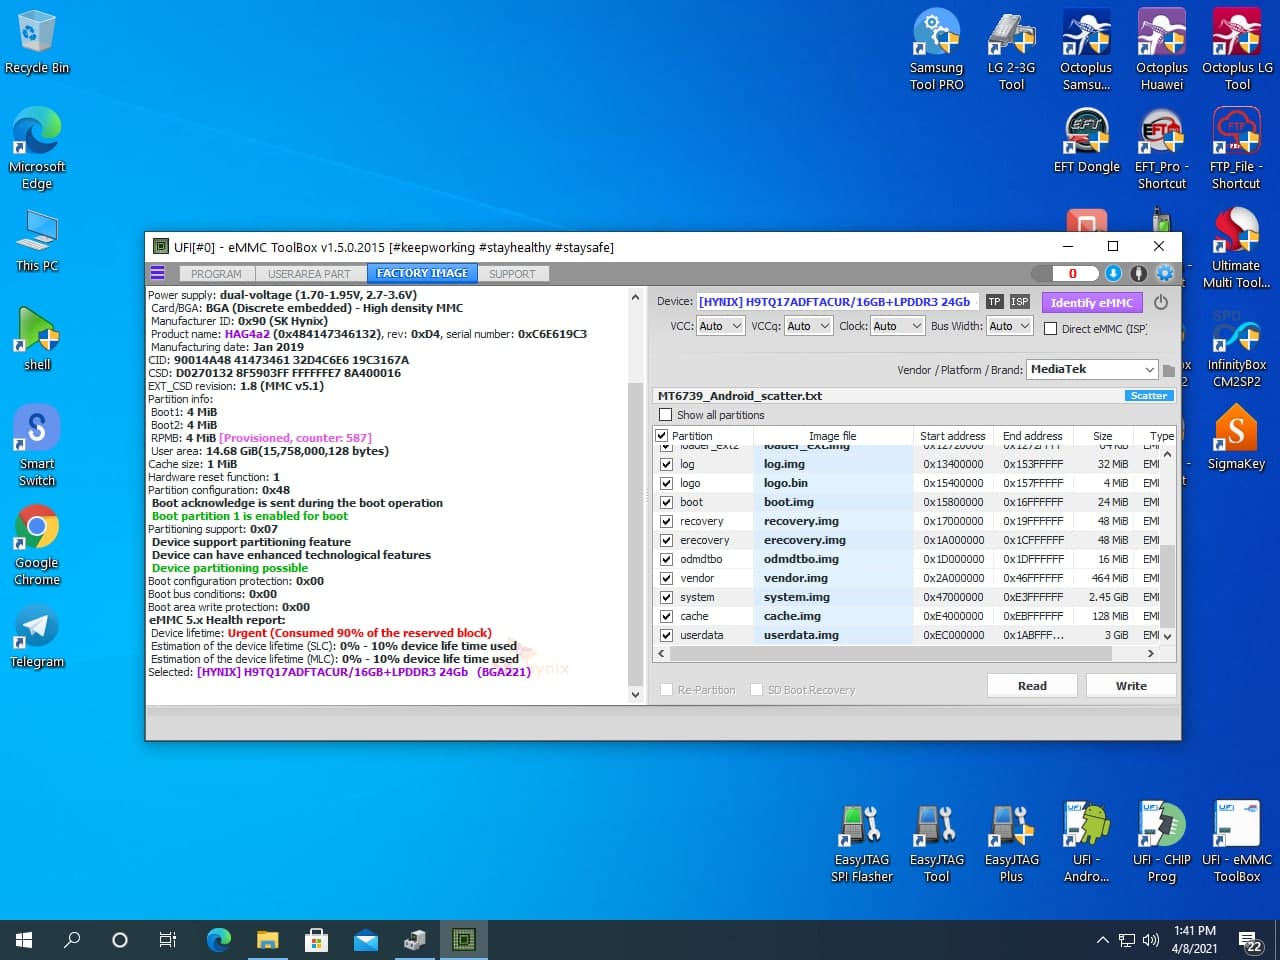Viewport: 1280px width, 960px height.
Task: Toggle the Show all partitions checkbox
Action: coord(666,414)
